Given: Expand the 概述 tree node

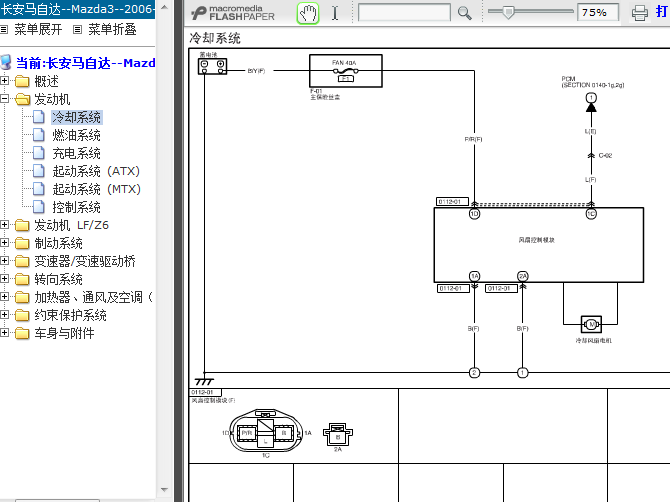Looking at the screenshot, I should coord(5,80).
